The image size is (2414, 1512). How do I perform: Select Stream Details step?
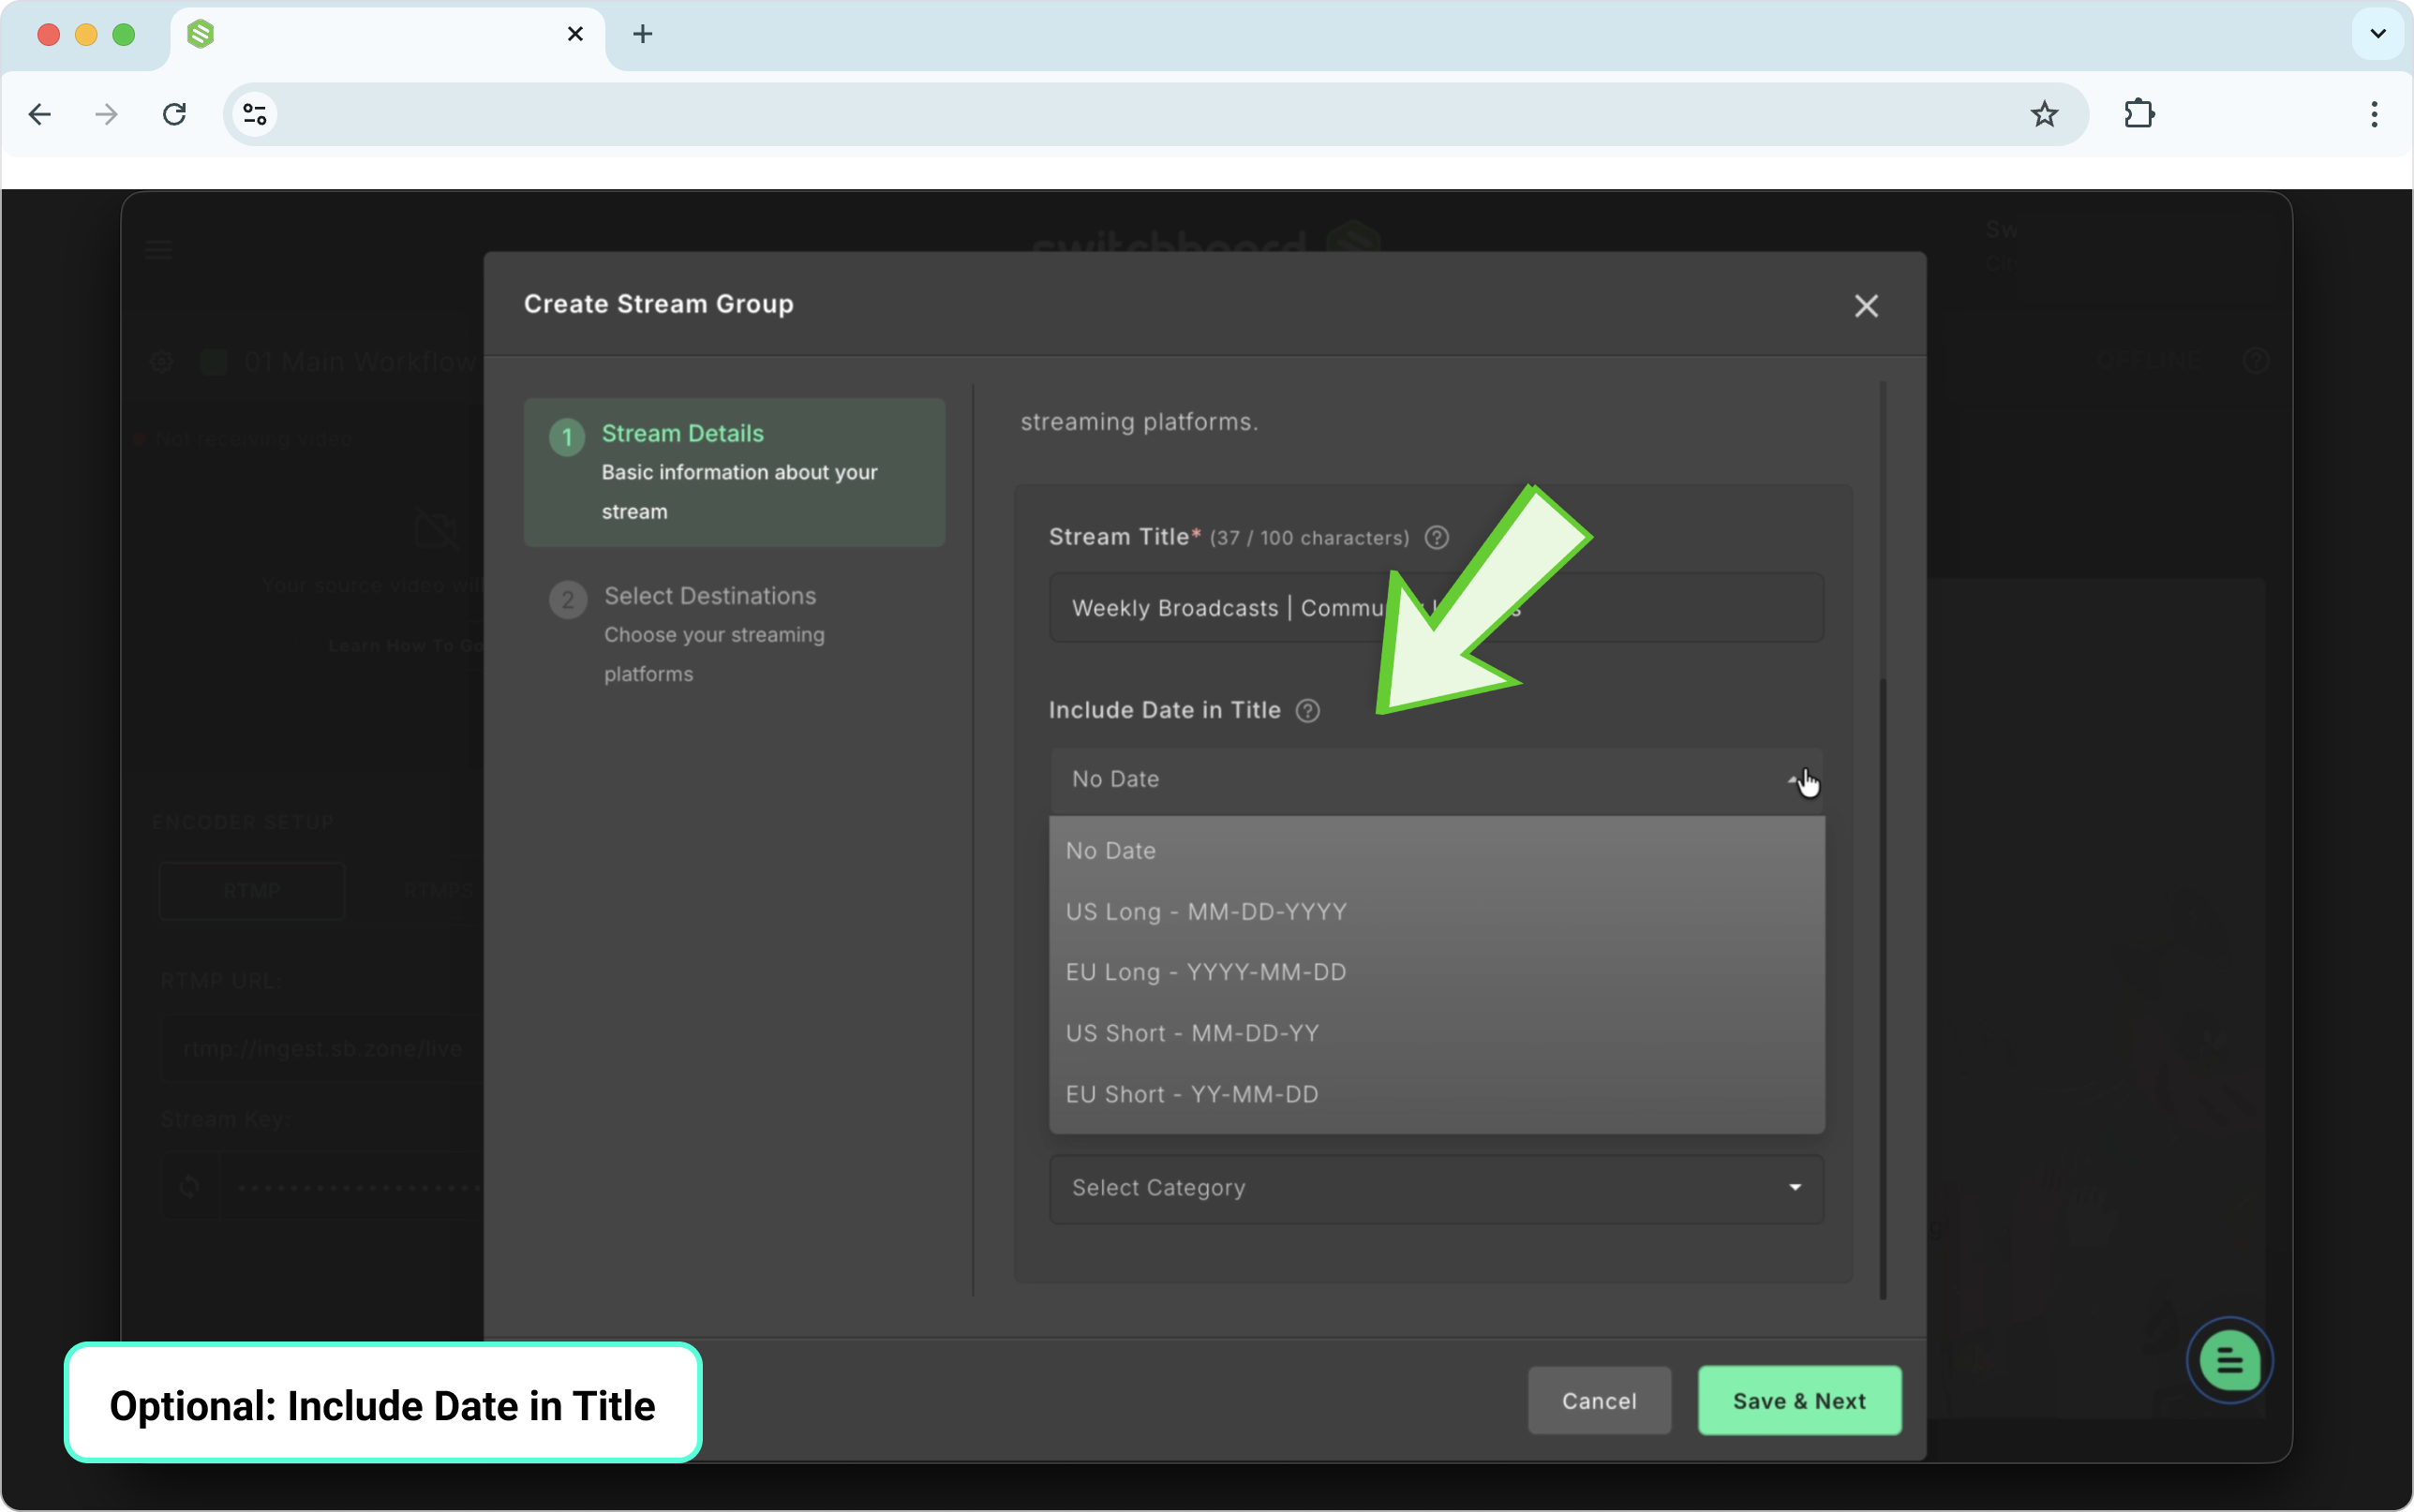pos(734,473)
